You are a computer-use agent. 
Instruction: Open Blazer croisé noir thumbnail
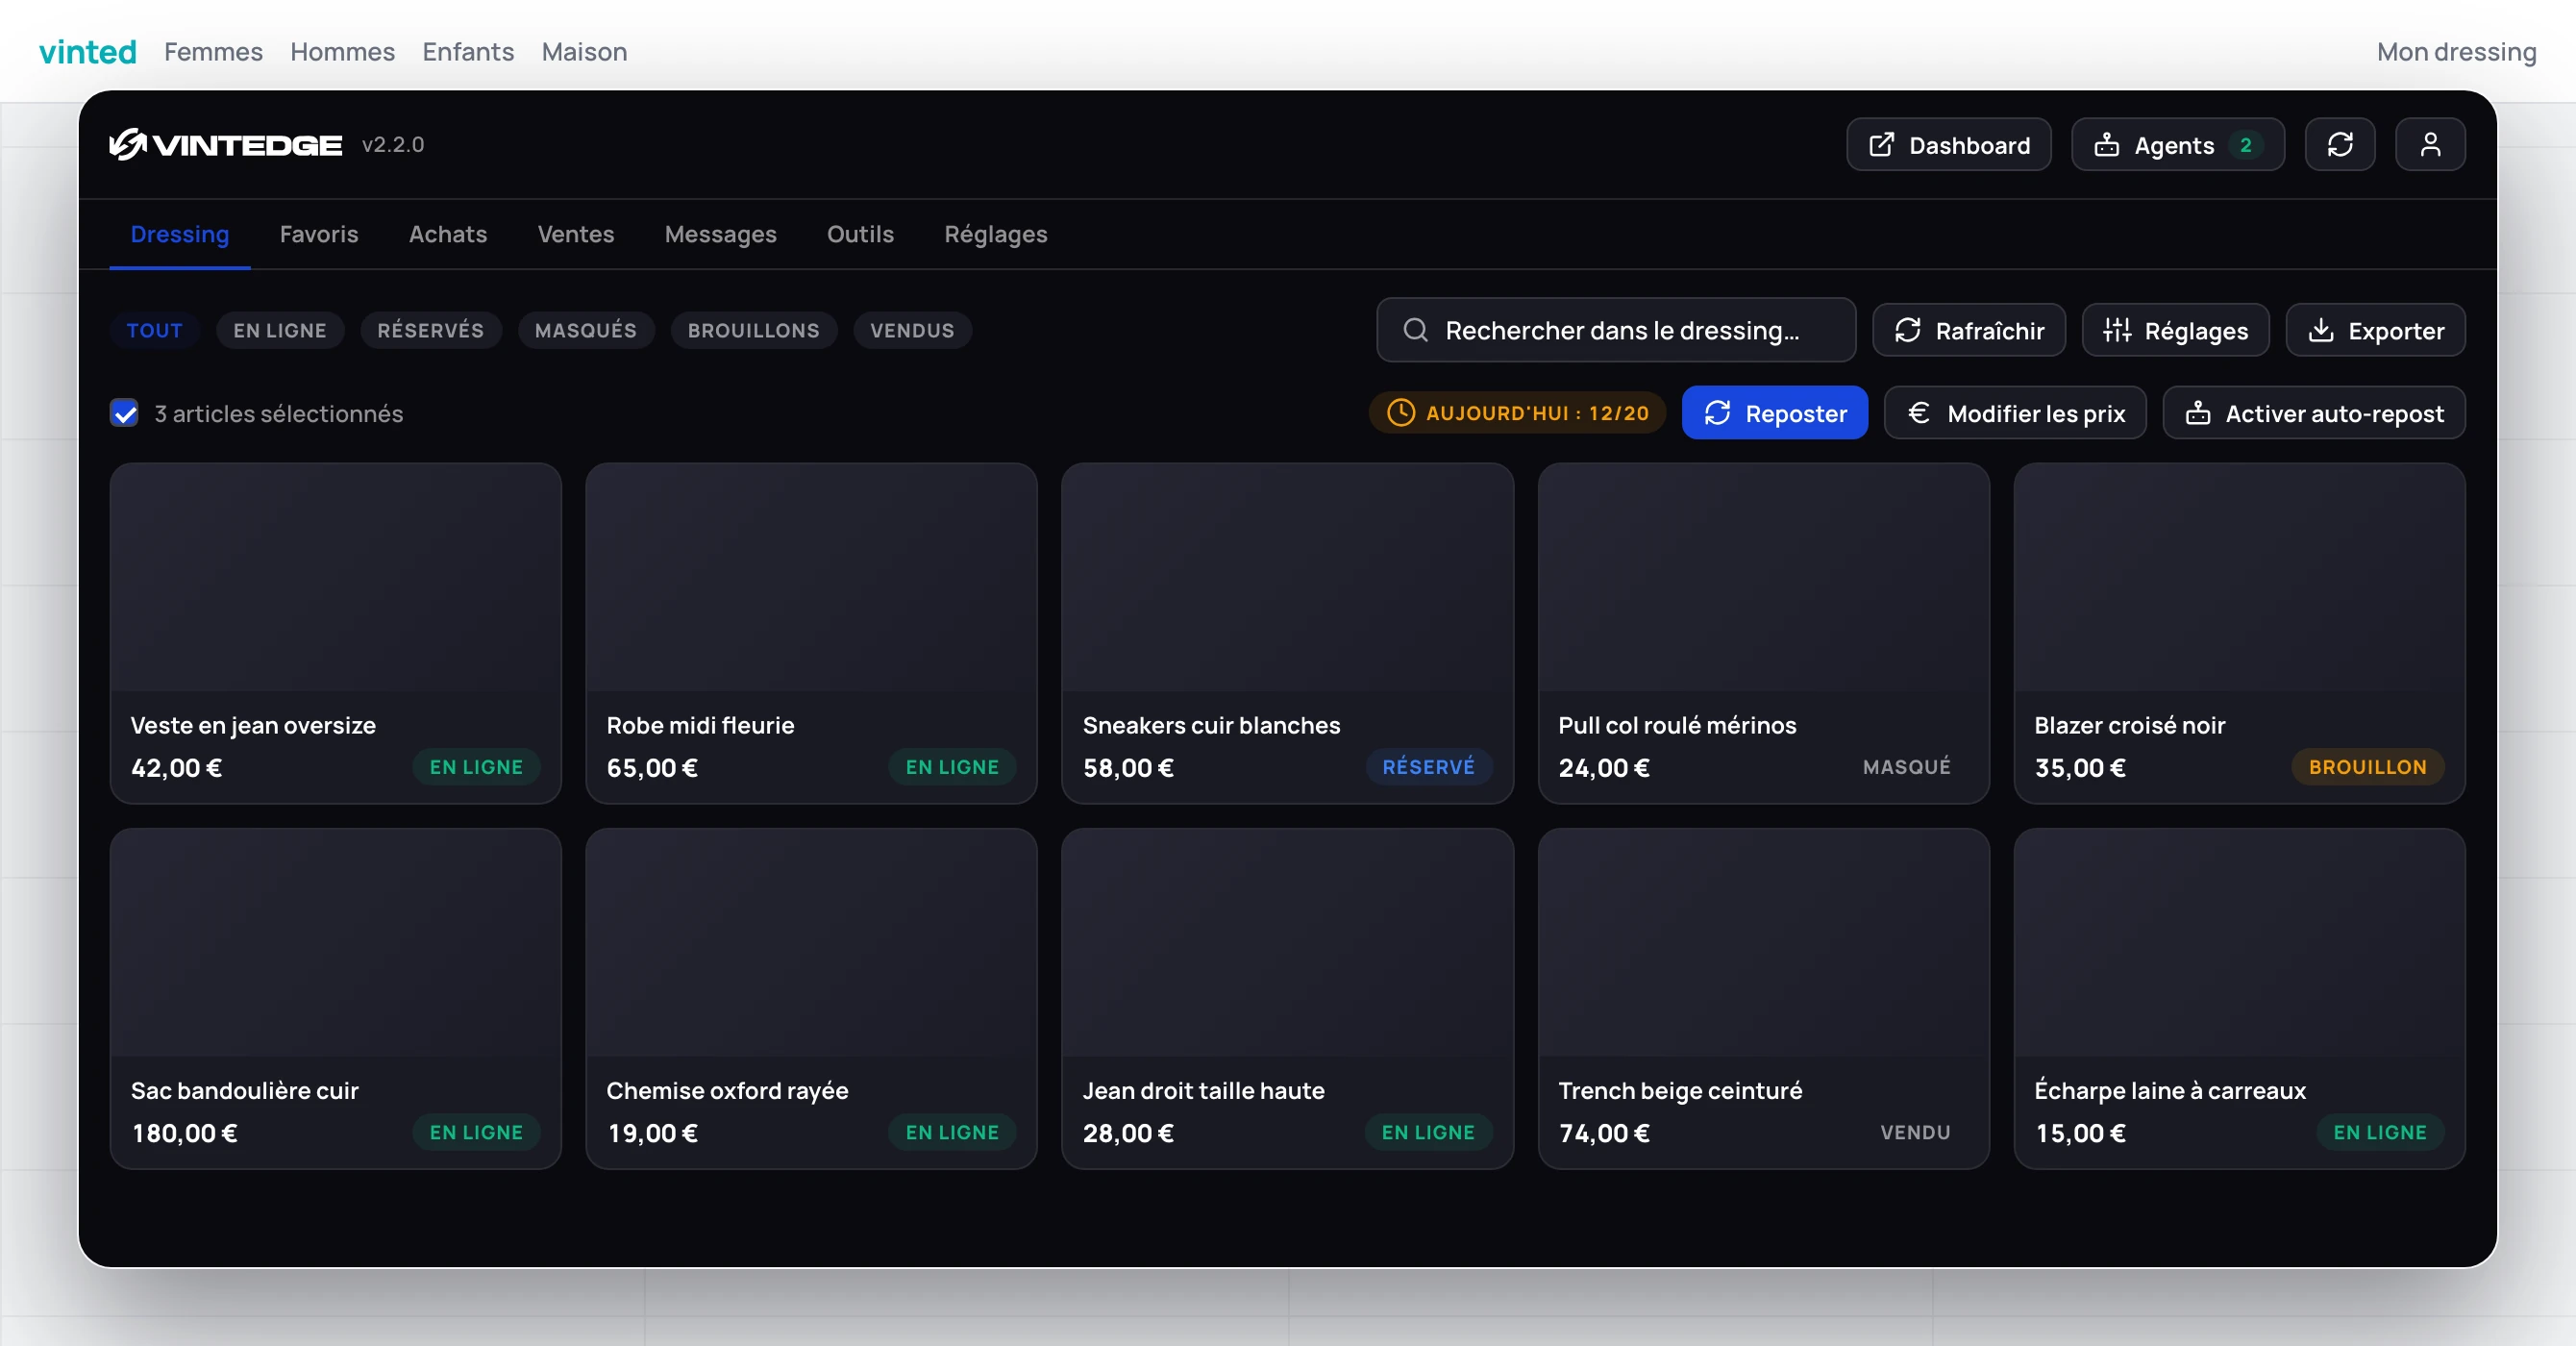pyautogui.click(x=2239, y=577)
